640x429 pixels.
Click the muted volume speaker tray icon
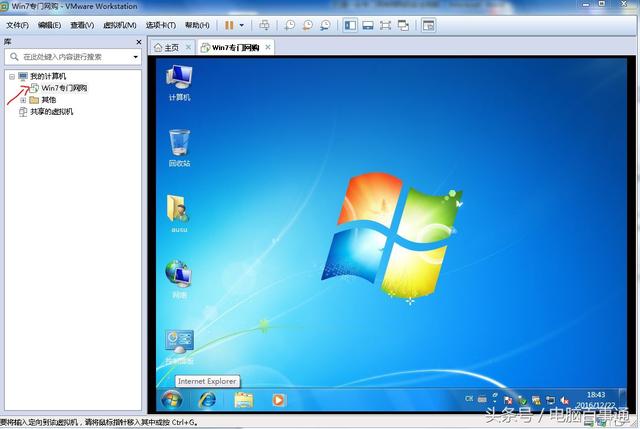click(564, 400)
